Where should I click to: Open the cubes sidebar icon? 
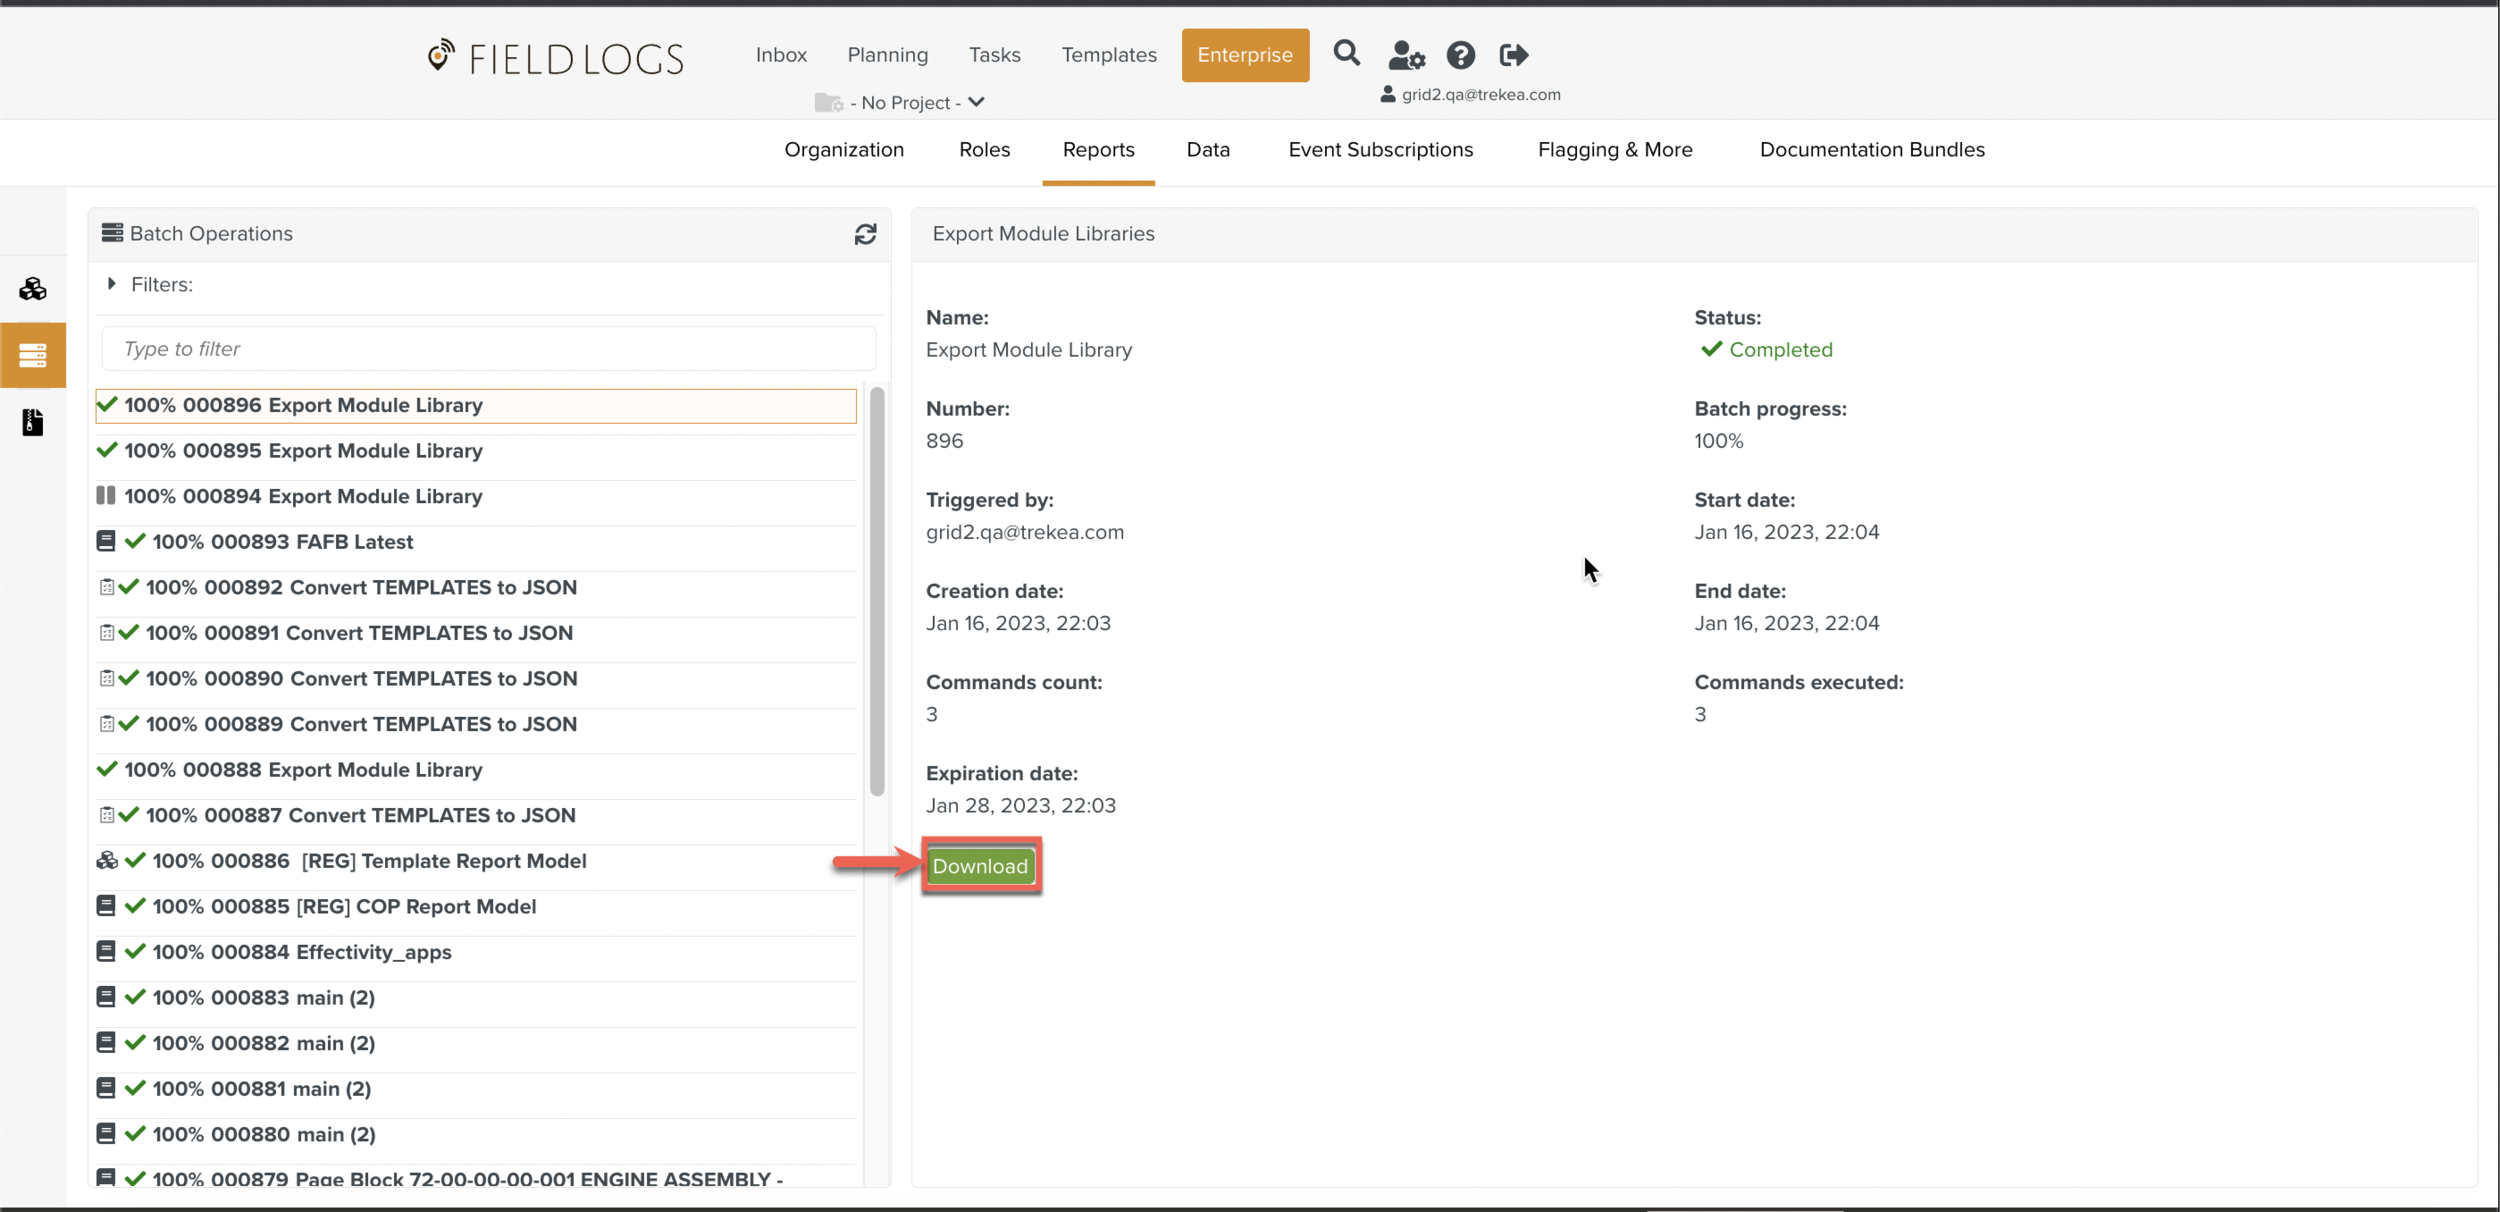tap(33, 289)
